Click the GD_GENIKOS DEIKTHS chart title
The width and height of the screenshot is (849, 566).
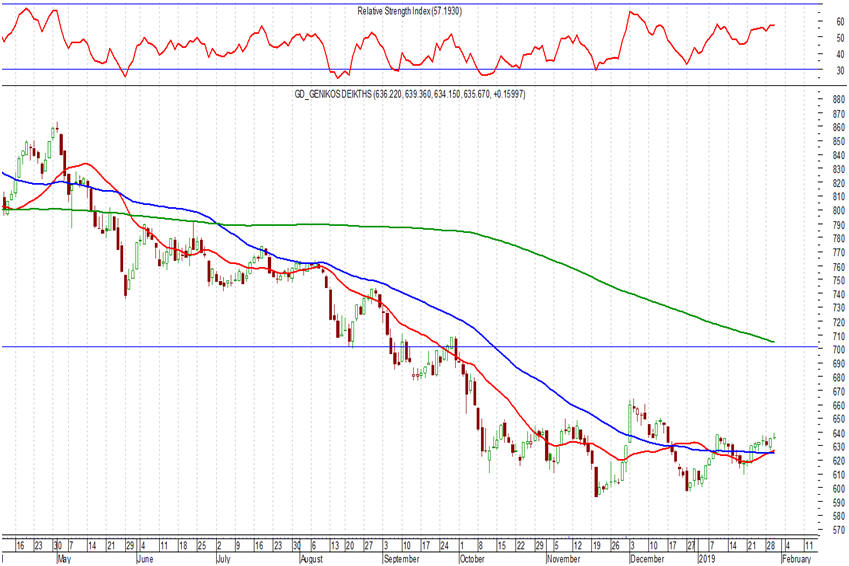(410, 94)
